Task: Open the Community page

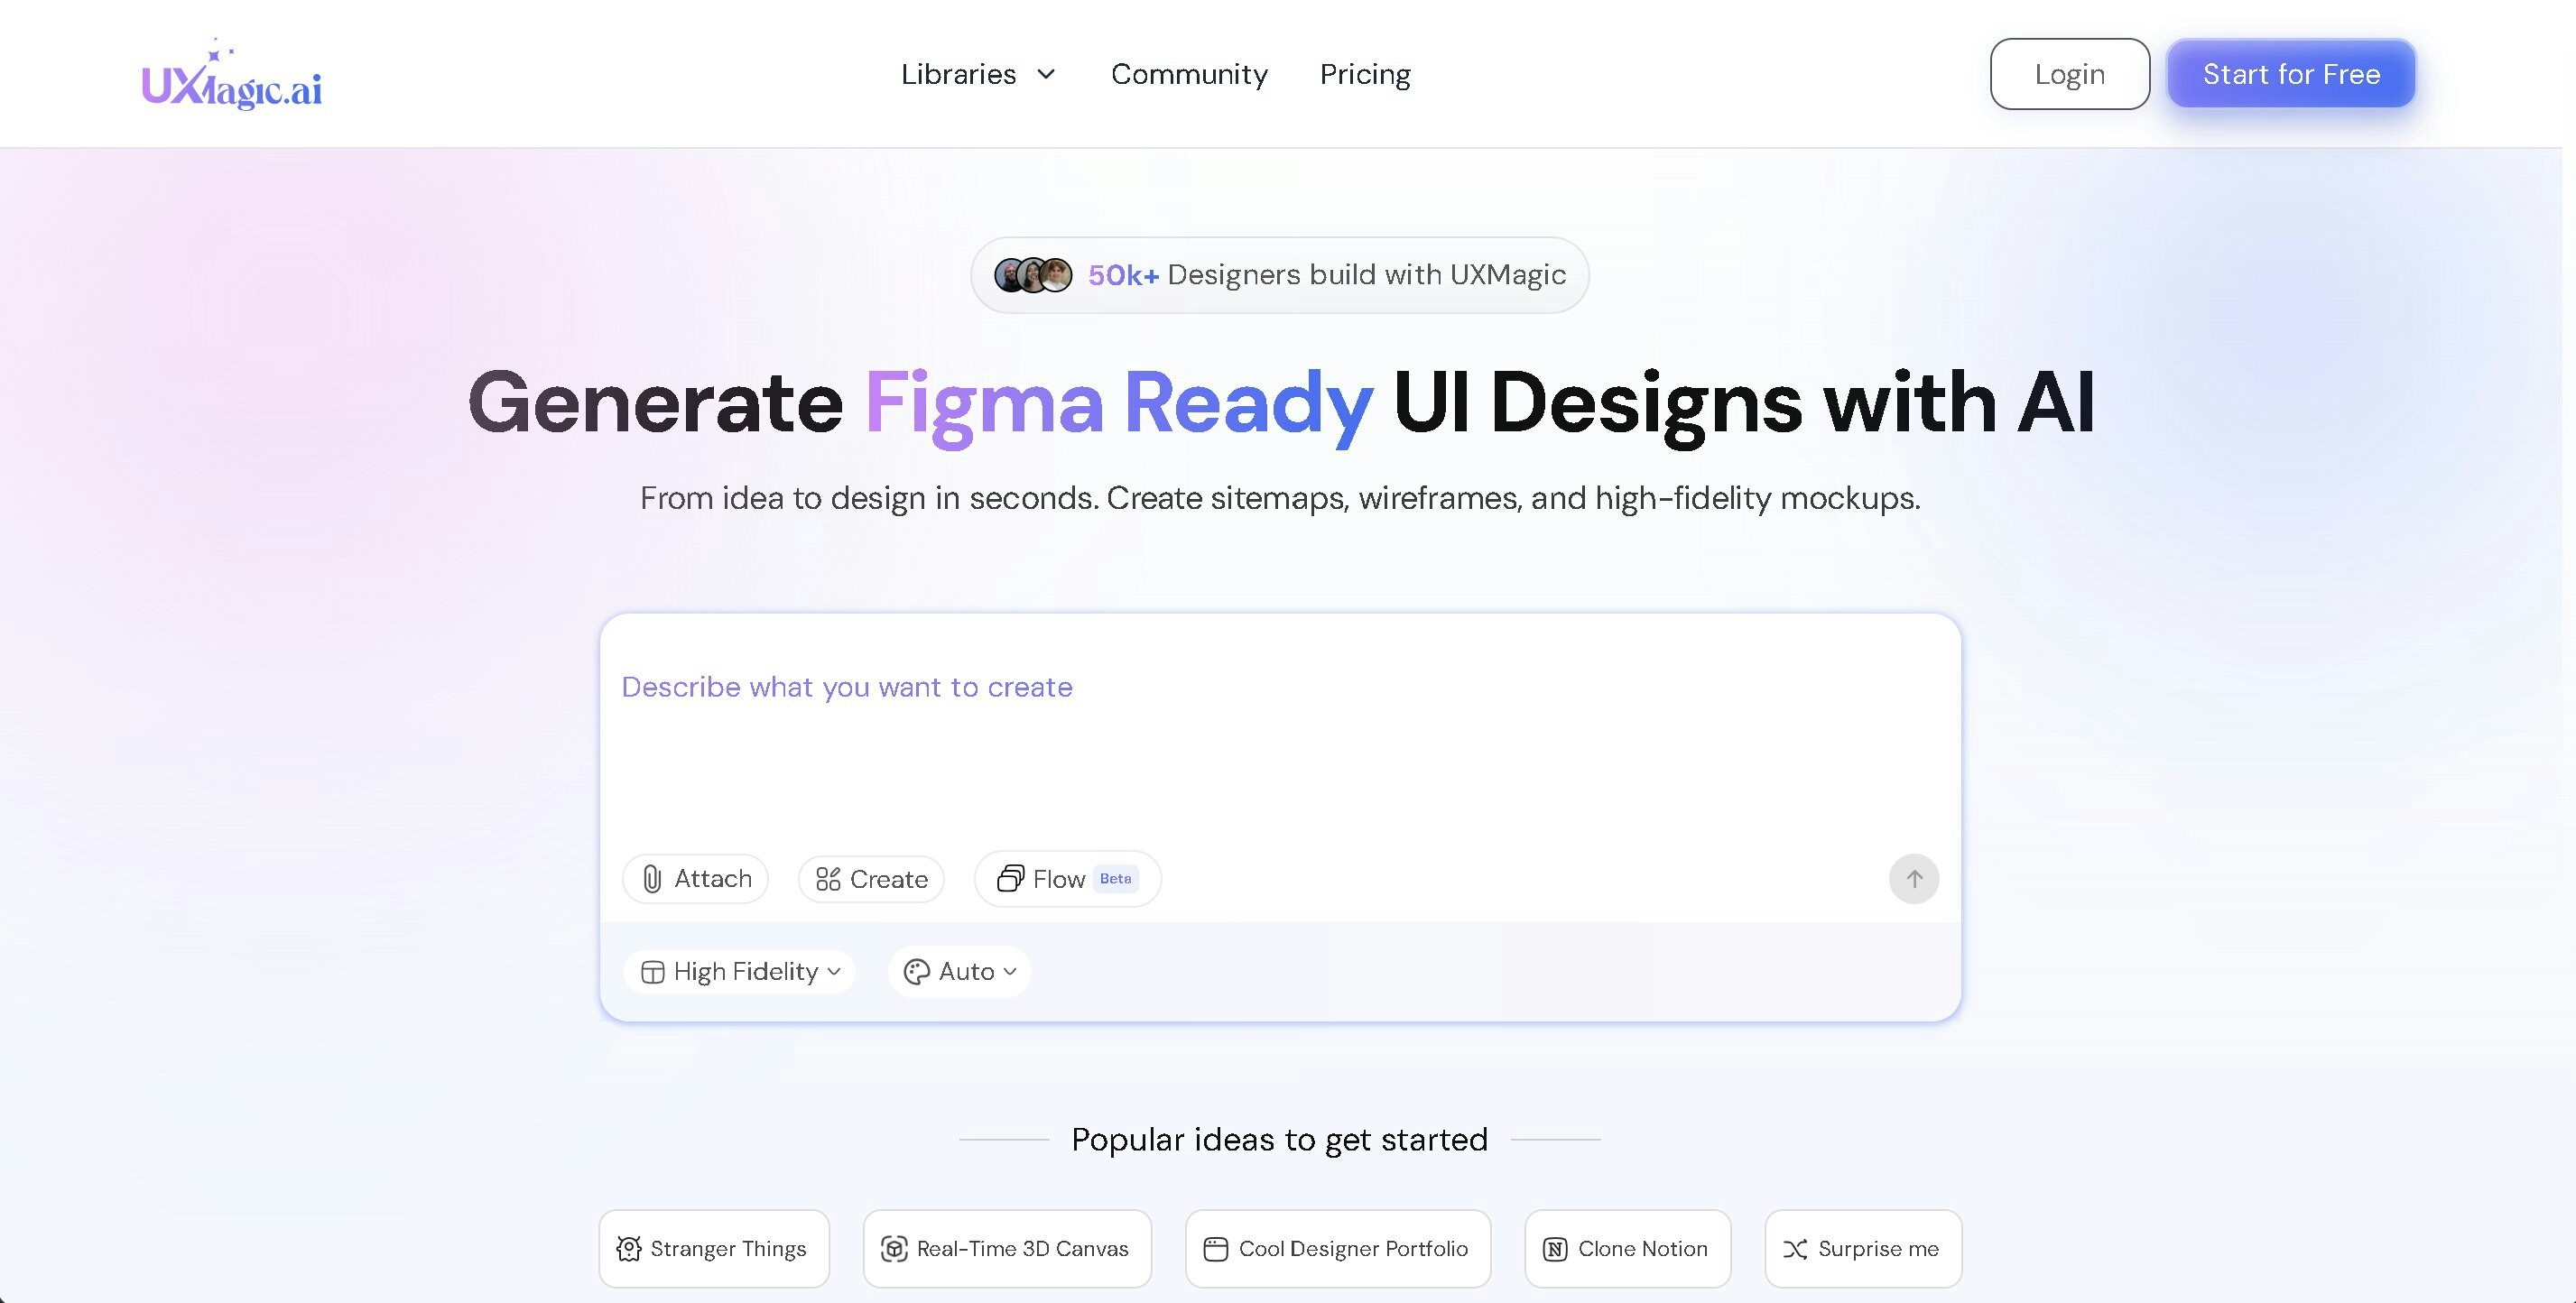Action: [1190, 74]
